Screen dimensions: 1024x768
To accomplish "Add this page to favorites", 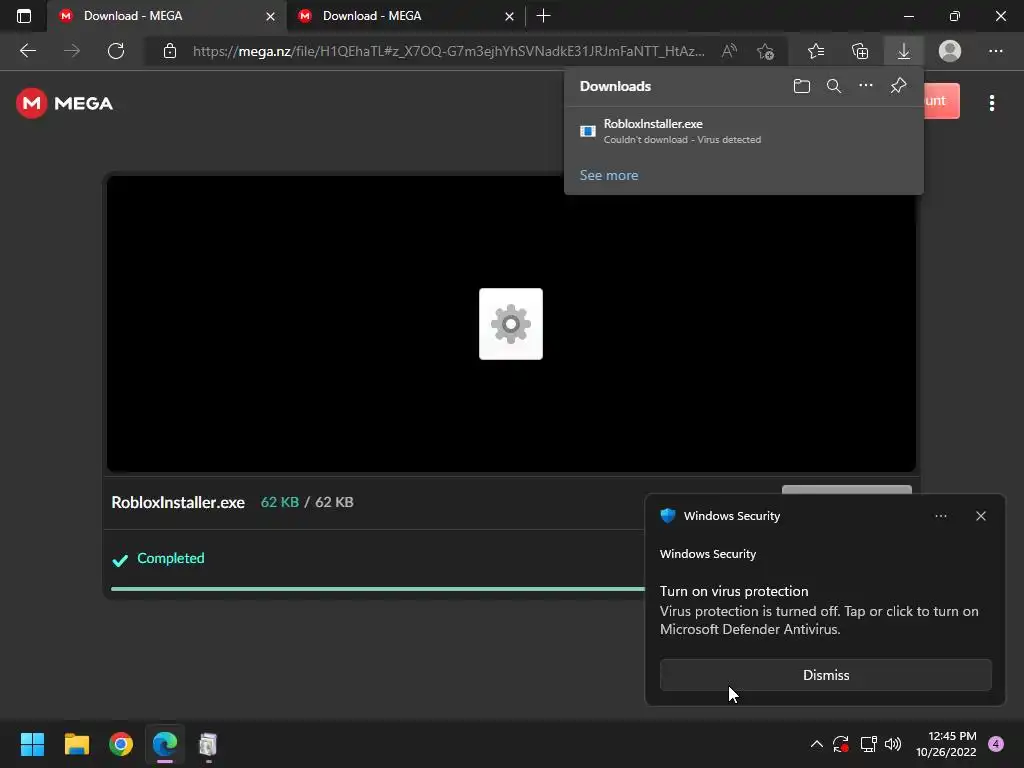I will tap(765, 51).
